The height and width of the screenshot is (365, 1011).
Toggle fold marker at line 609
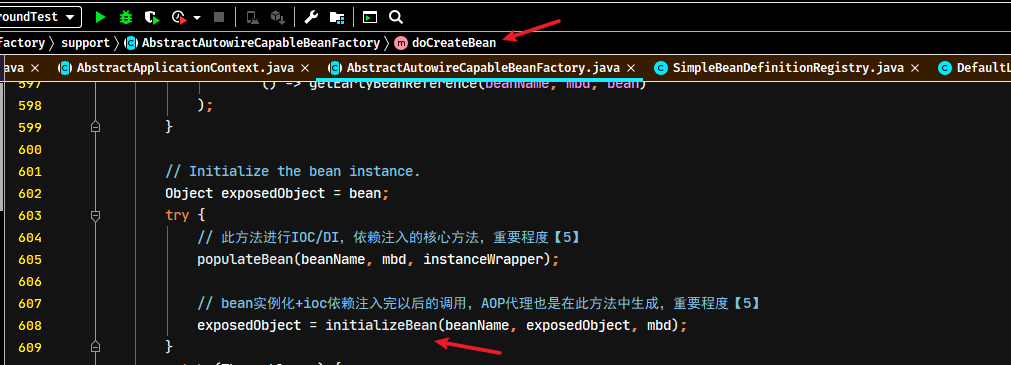pyautogui.click(x=95, y=348)
